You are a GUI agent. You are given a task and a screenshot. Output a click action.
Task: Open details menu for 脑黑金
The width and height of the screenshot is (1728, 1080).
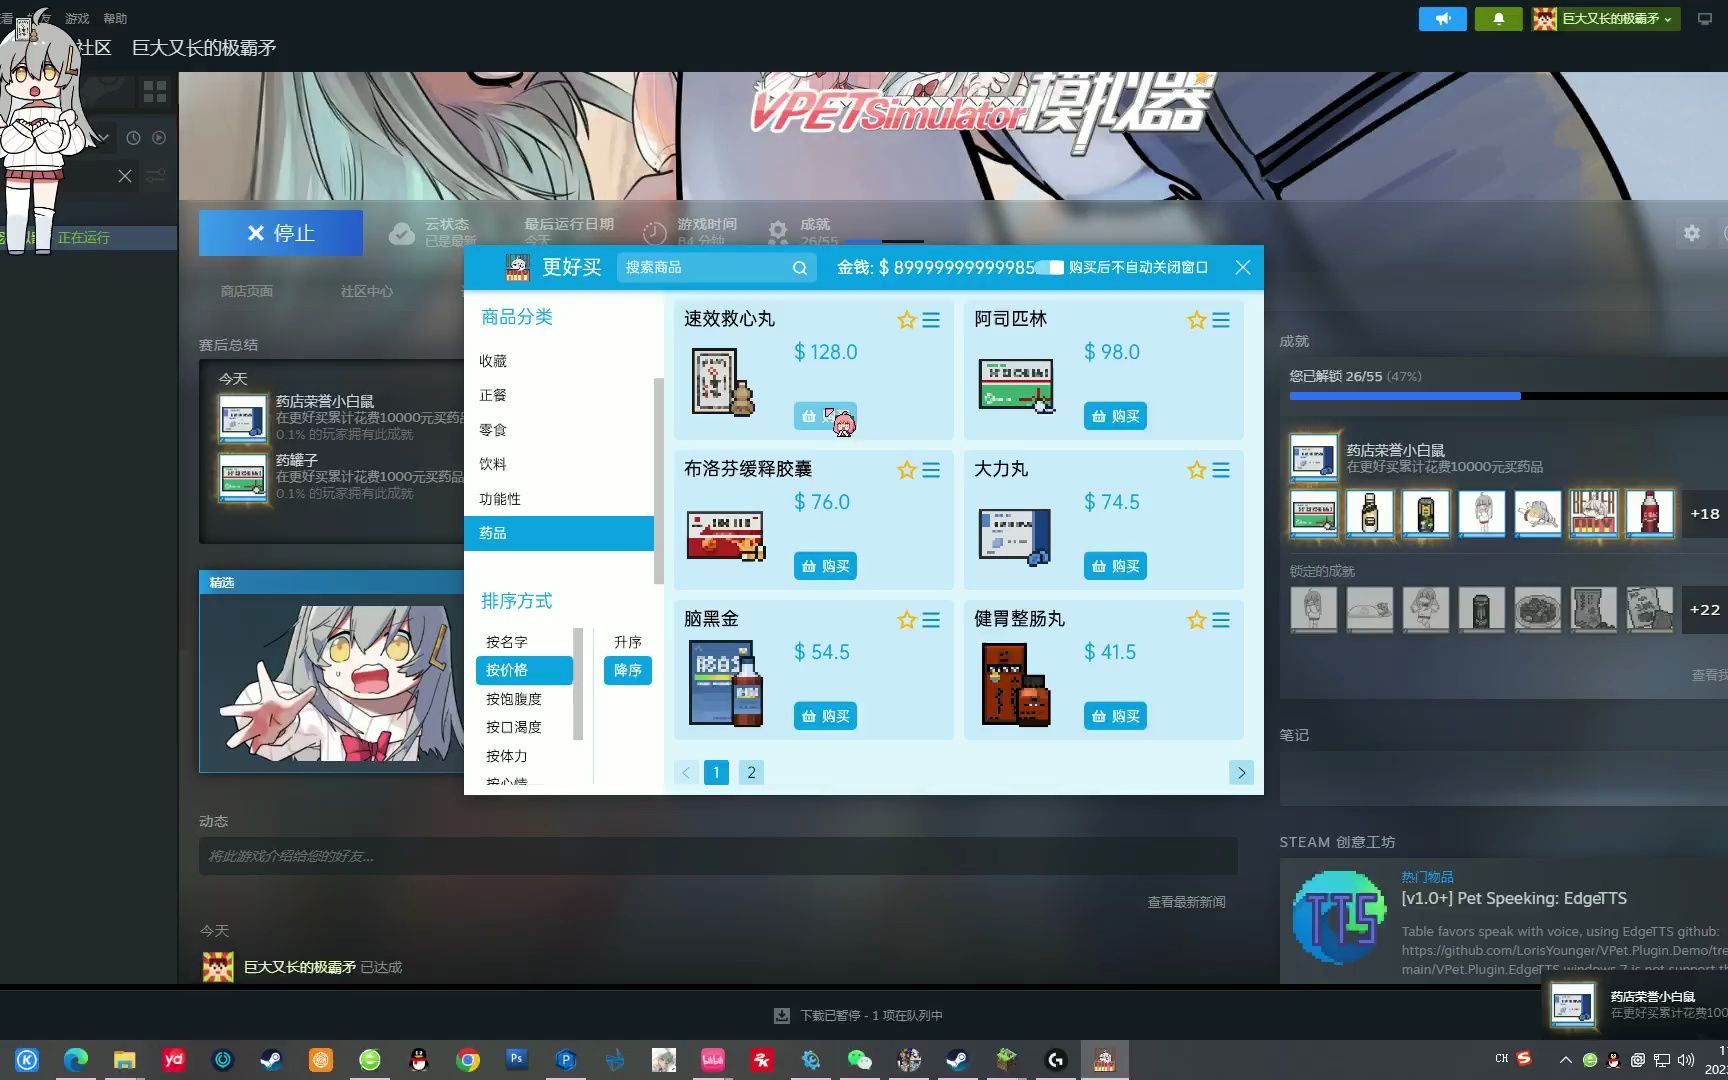[x=931, y=620]
